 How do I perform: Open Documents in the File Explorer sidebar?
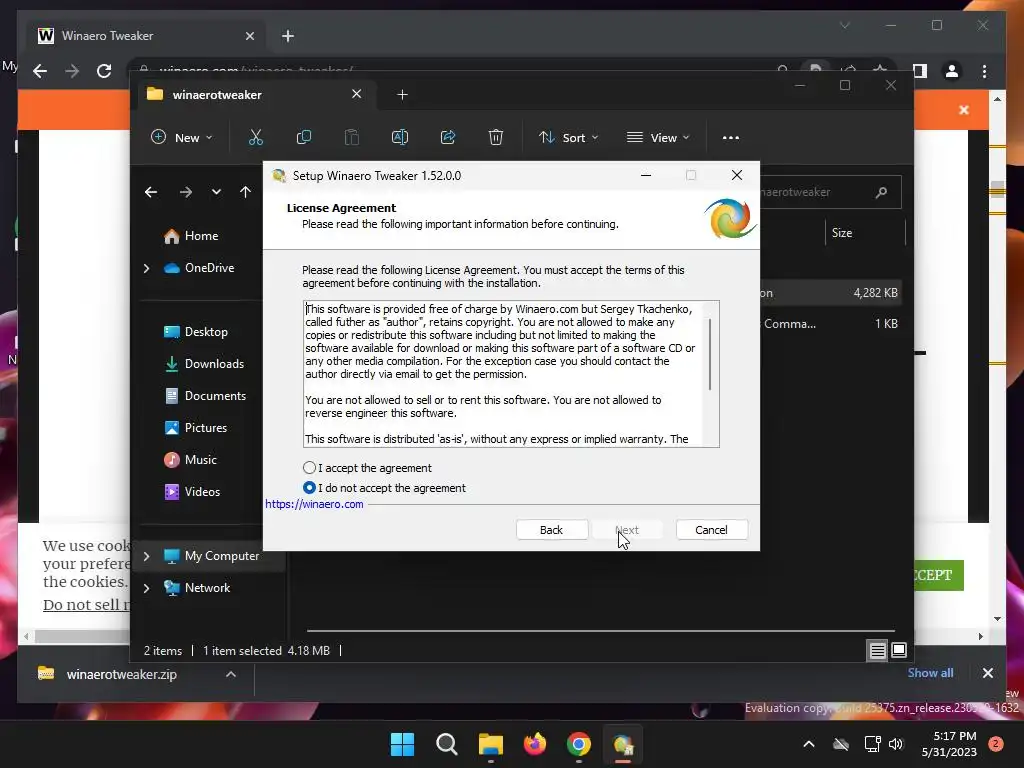pos(204,396)
